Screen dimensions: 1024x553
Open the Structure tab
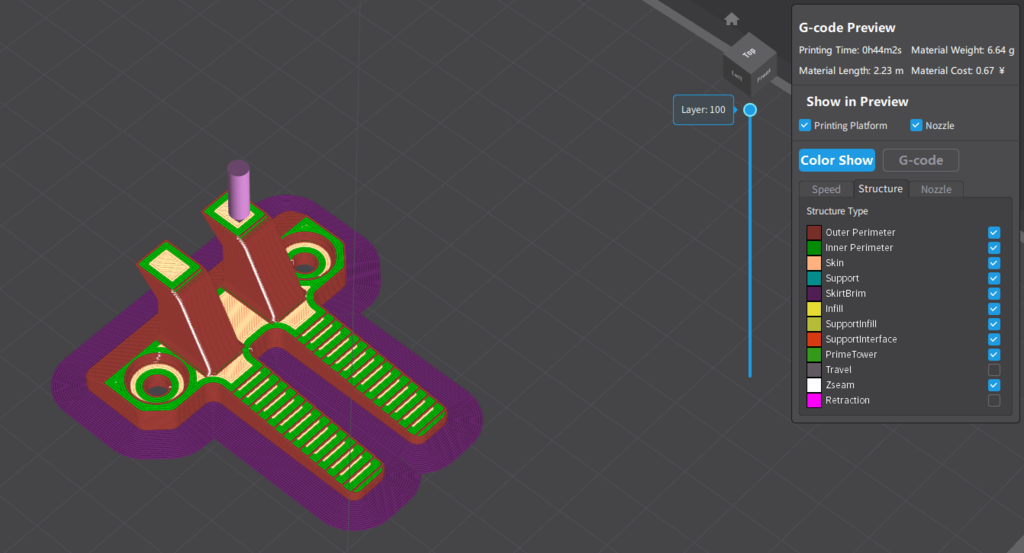880,189
